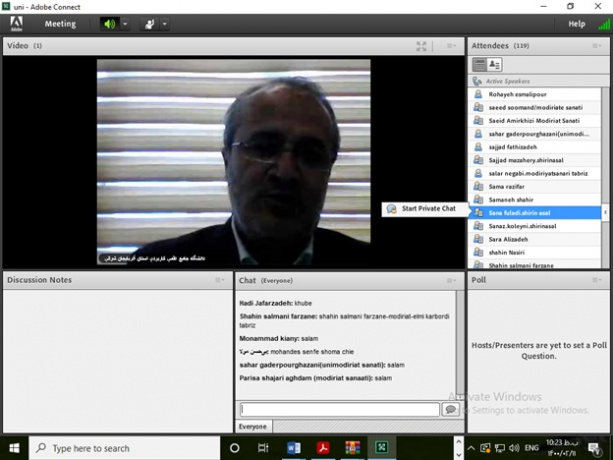
Task: Click Start Private Chat
Action: (428, 209)
